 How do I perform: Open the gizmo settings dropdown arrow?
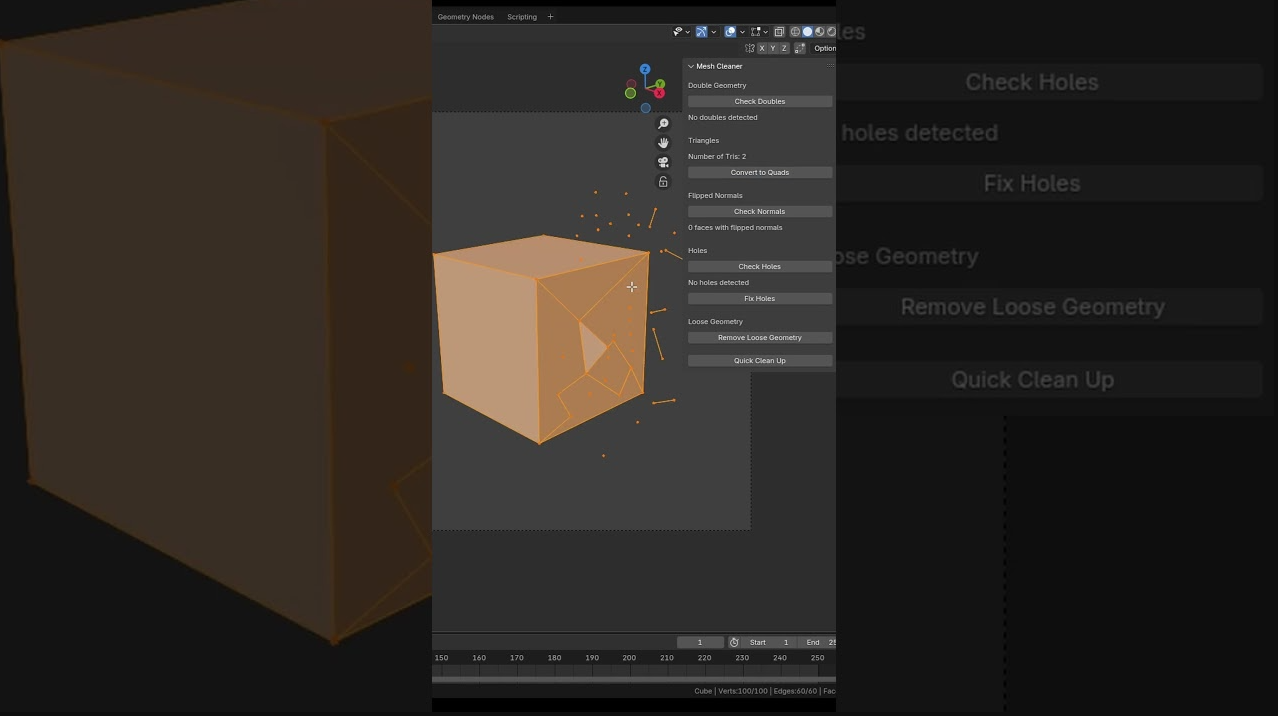(714, 32)
